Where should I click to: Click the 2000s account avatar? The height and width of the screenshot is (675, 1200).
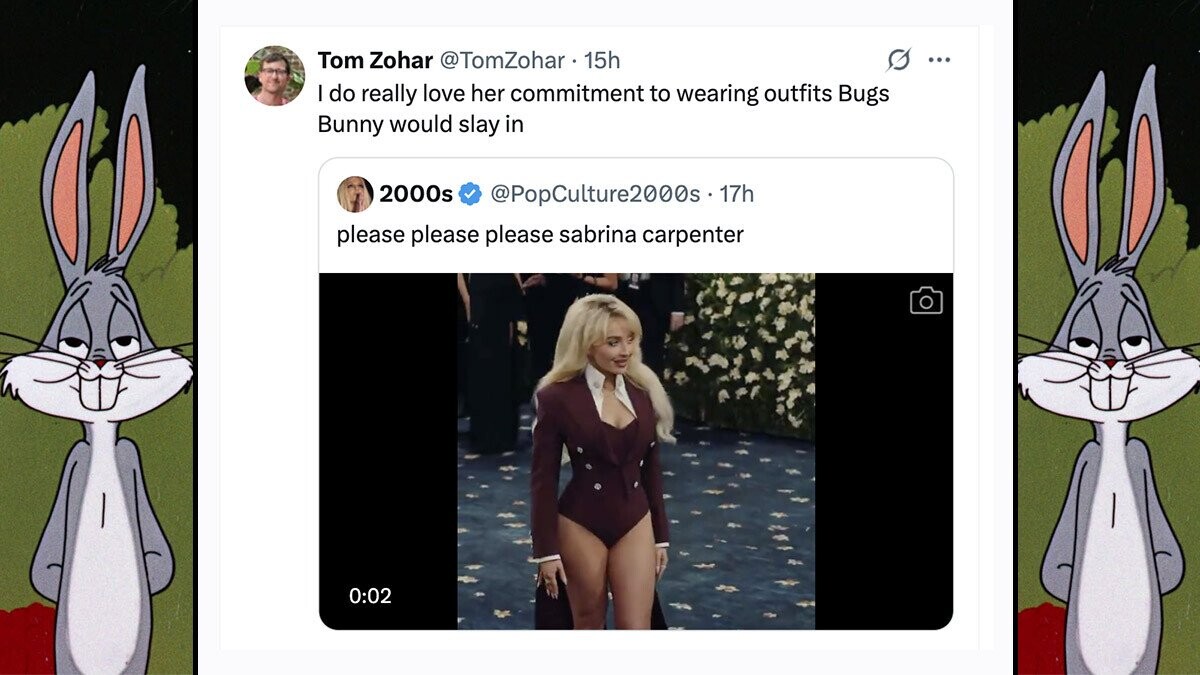[x=355, y=194]
